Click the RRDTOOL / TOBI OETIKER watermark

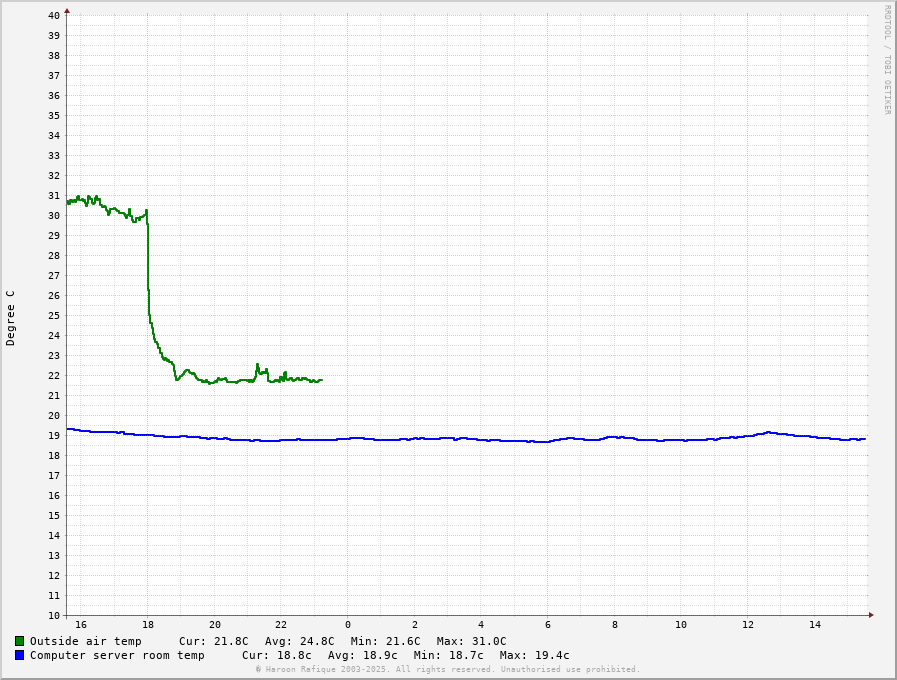[886, 60]
